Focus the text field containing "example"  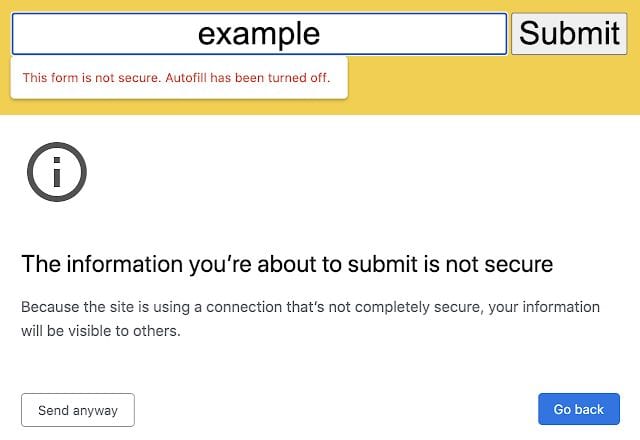pyautogui.click(x=259, y=34)
